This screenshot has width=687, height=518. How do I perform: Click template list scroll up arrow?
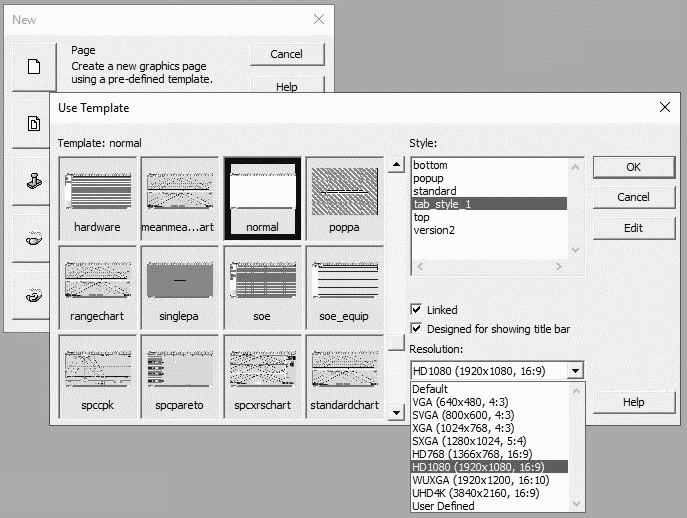point(396,165)
